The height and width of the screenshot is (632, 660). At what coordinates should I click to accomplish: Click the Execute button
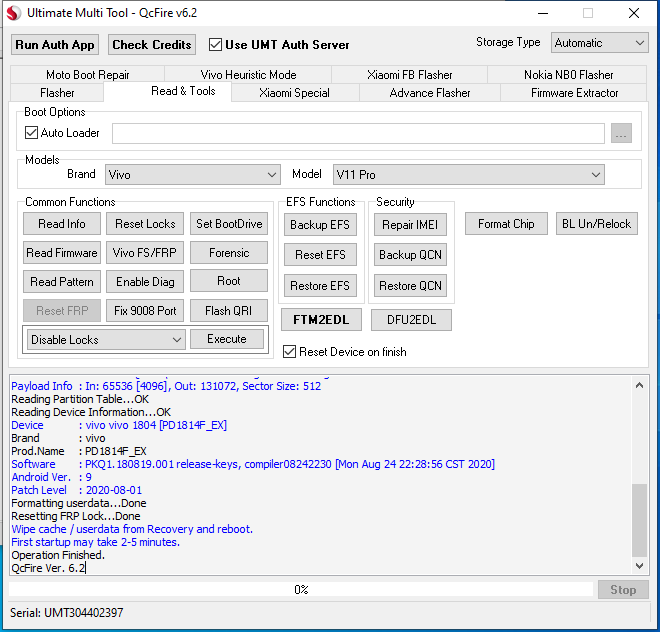(x=227, y=339)
